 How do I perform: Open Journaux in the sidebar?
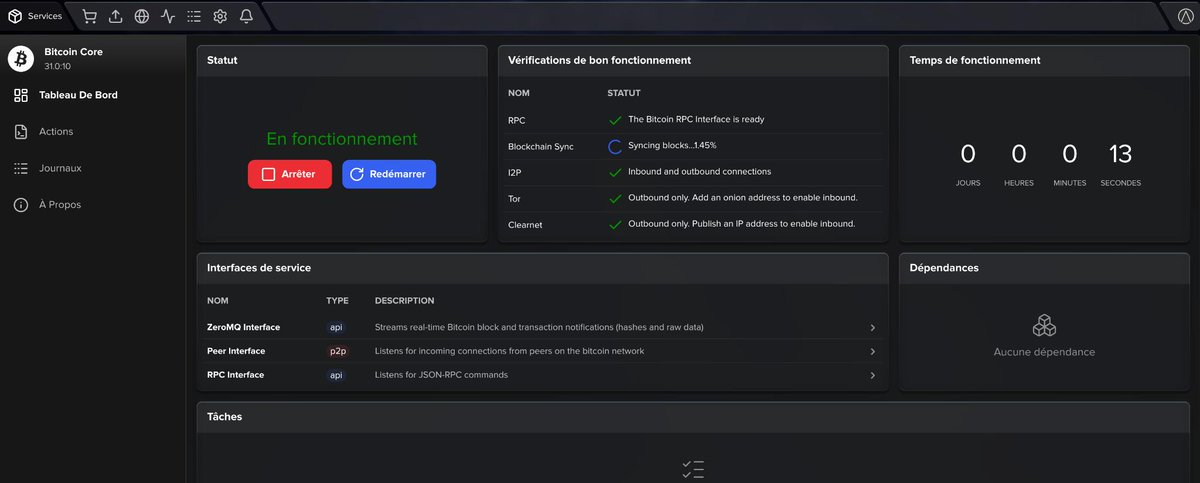pyautogui.click(x=60, y=168)
